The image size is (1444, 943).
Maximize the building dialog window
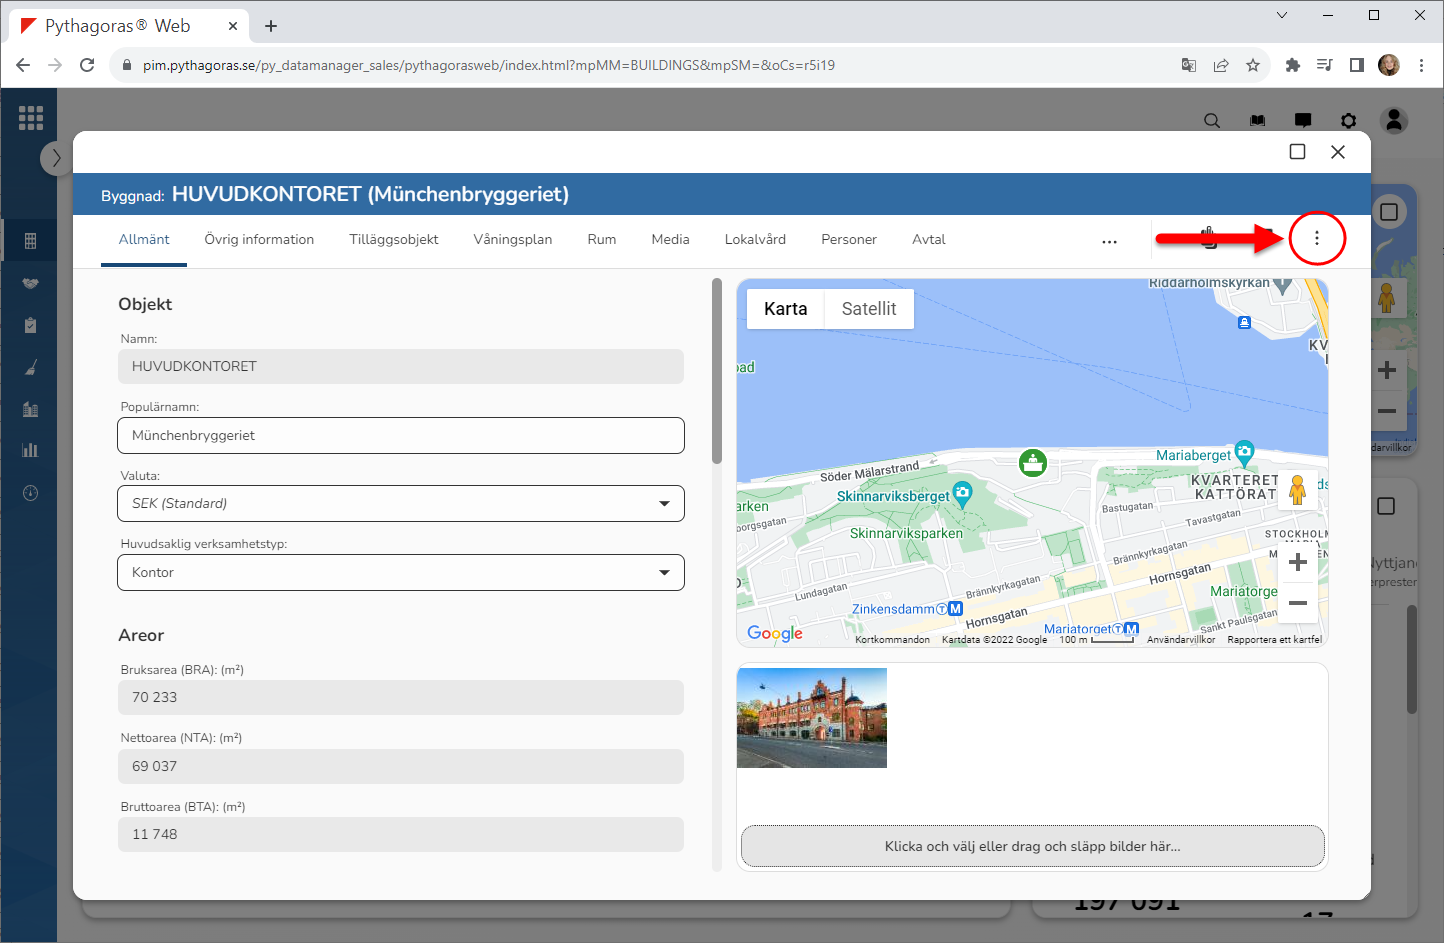pos(1297,152)
